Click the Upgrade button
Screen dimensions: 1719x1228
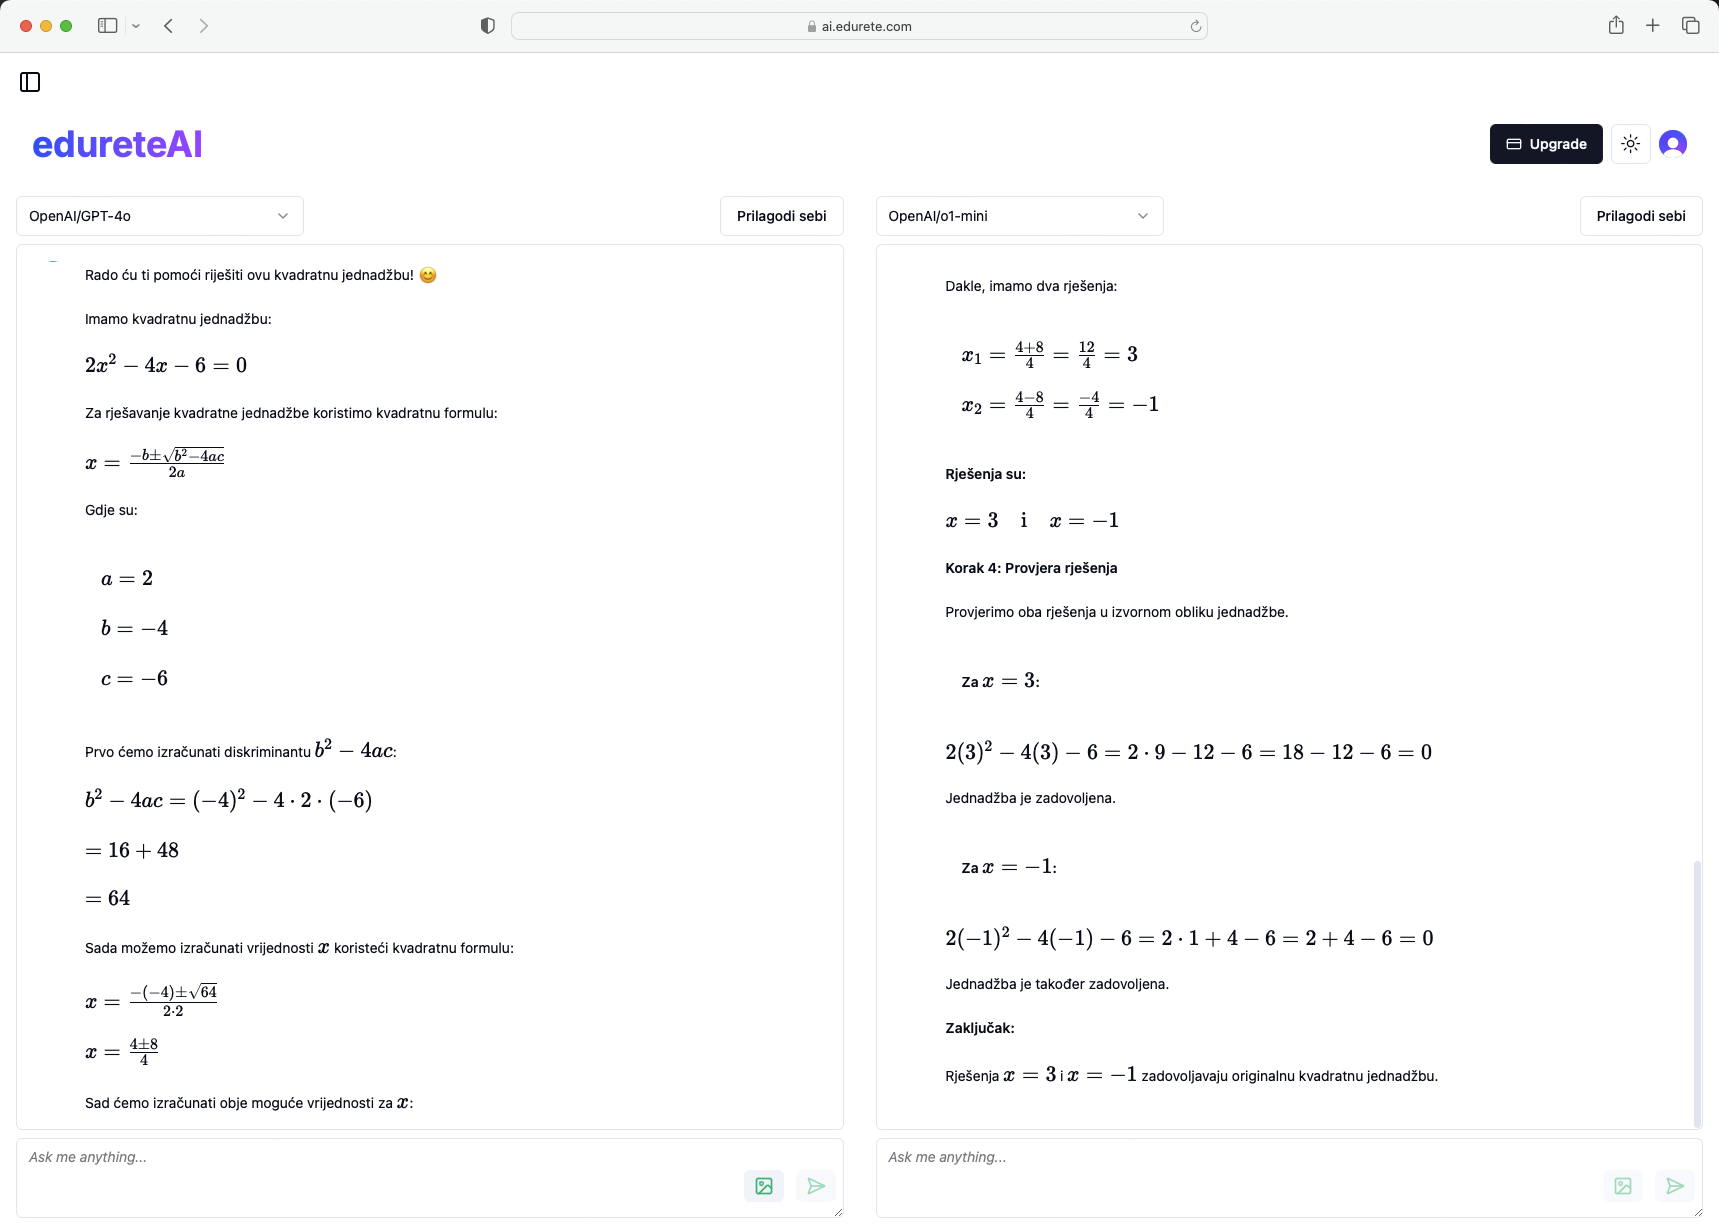[1545, 144]
